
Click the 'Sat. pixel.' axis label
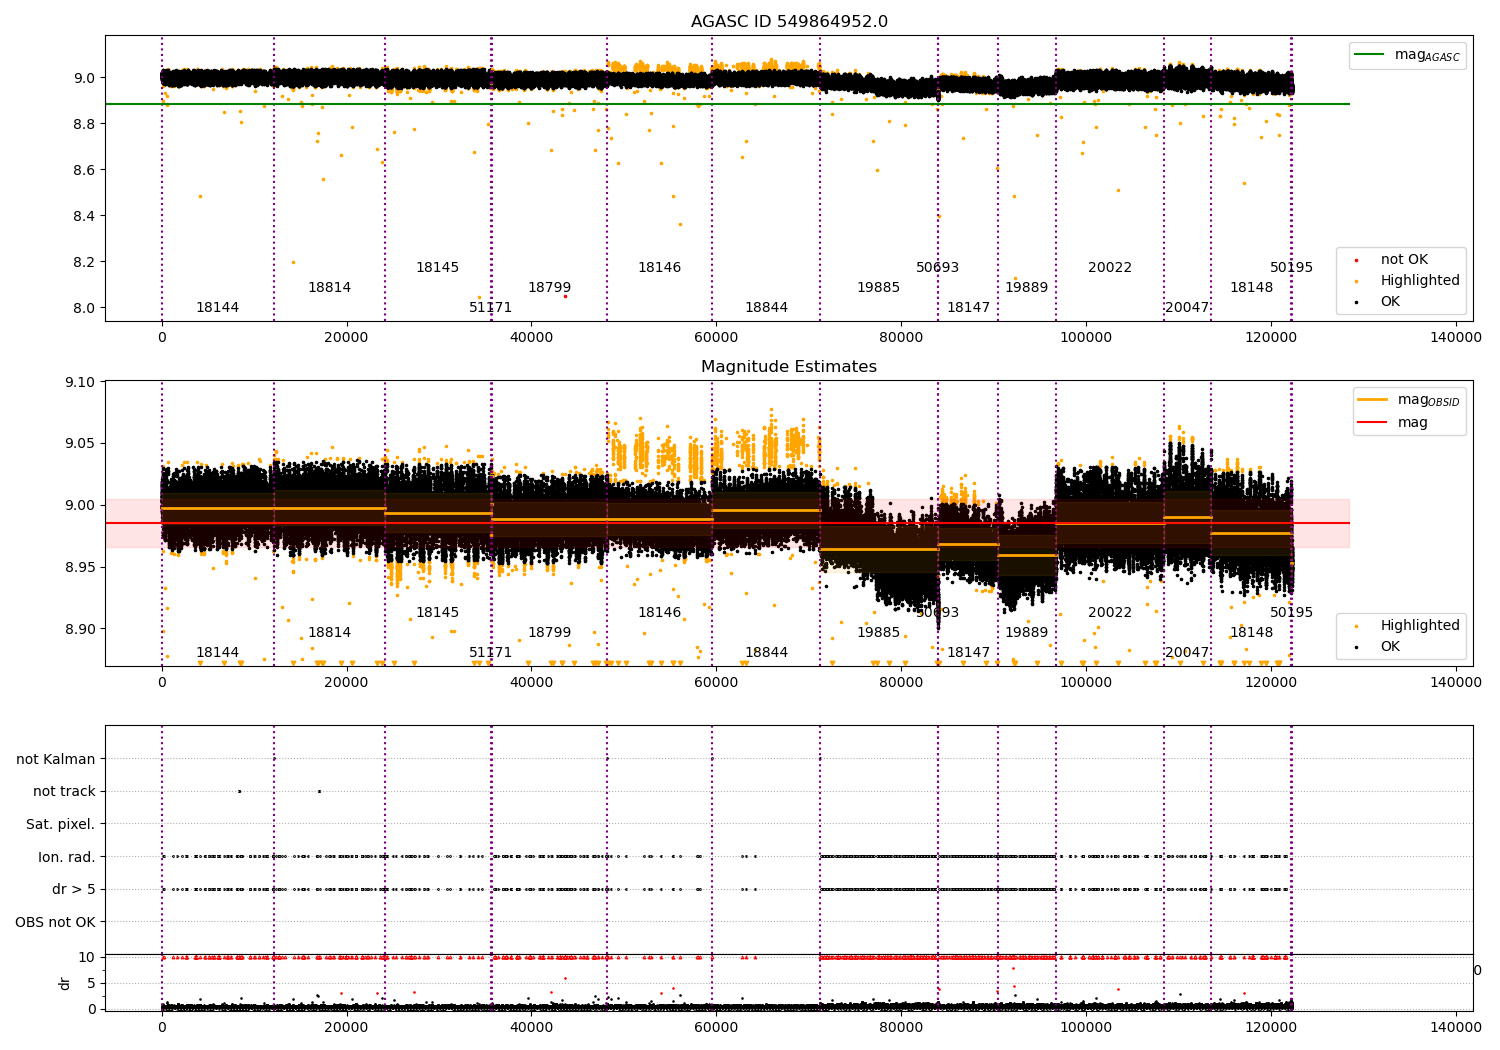coord(61,824)
